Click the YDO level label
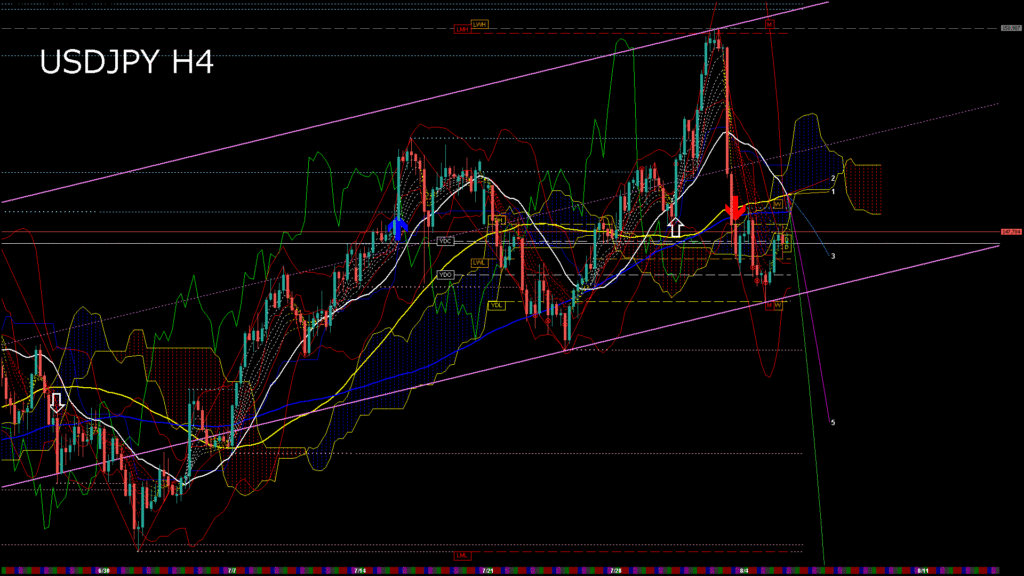Image resolution: width=1024 pixels, height=576 pixels. tap(446, 274)
